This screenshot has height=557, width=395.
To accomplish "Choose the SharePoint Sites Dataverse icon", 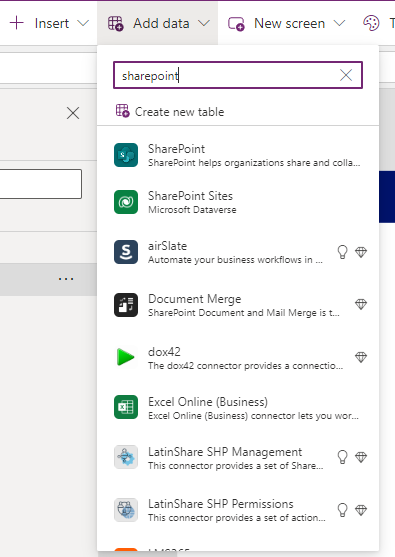I will 126,202.
